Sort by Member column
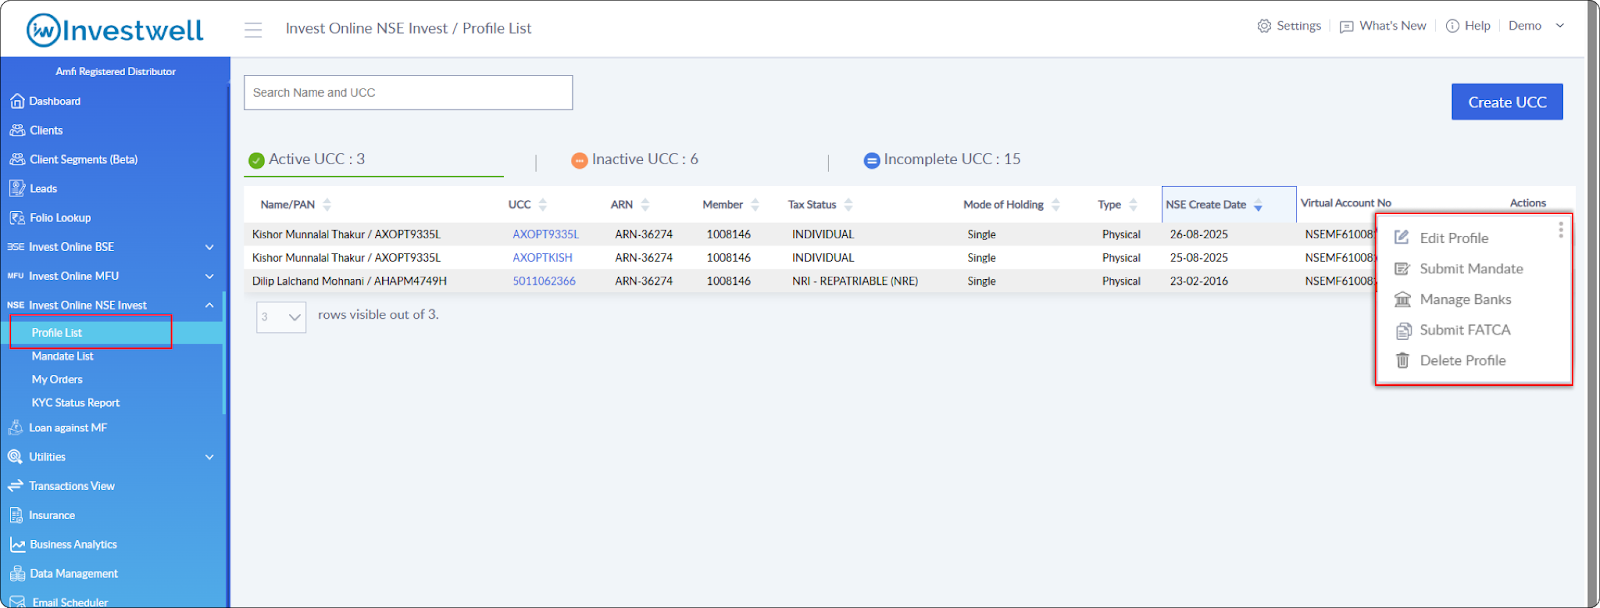Screen dimensions: 1600x608 pyautogui.click(x=755, y=205)
